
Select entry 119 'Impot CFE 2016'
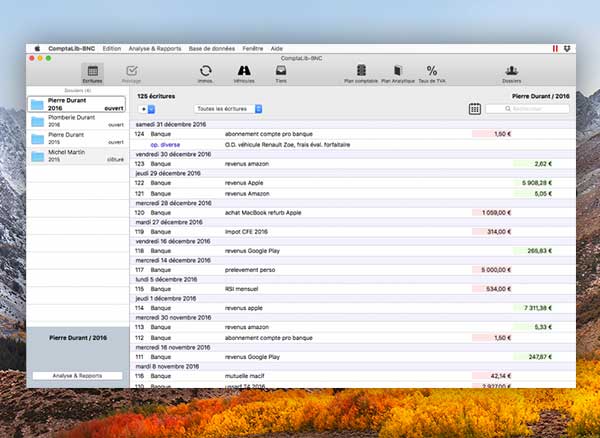coord(353,232)
